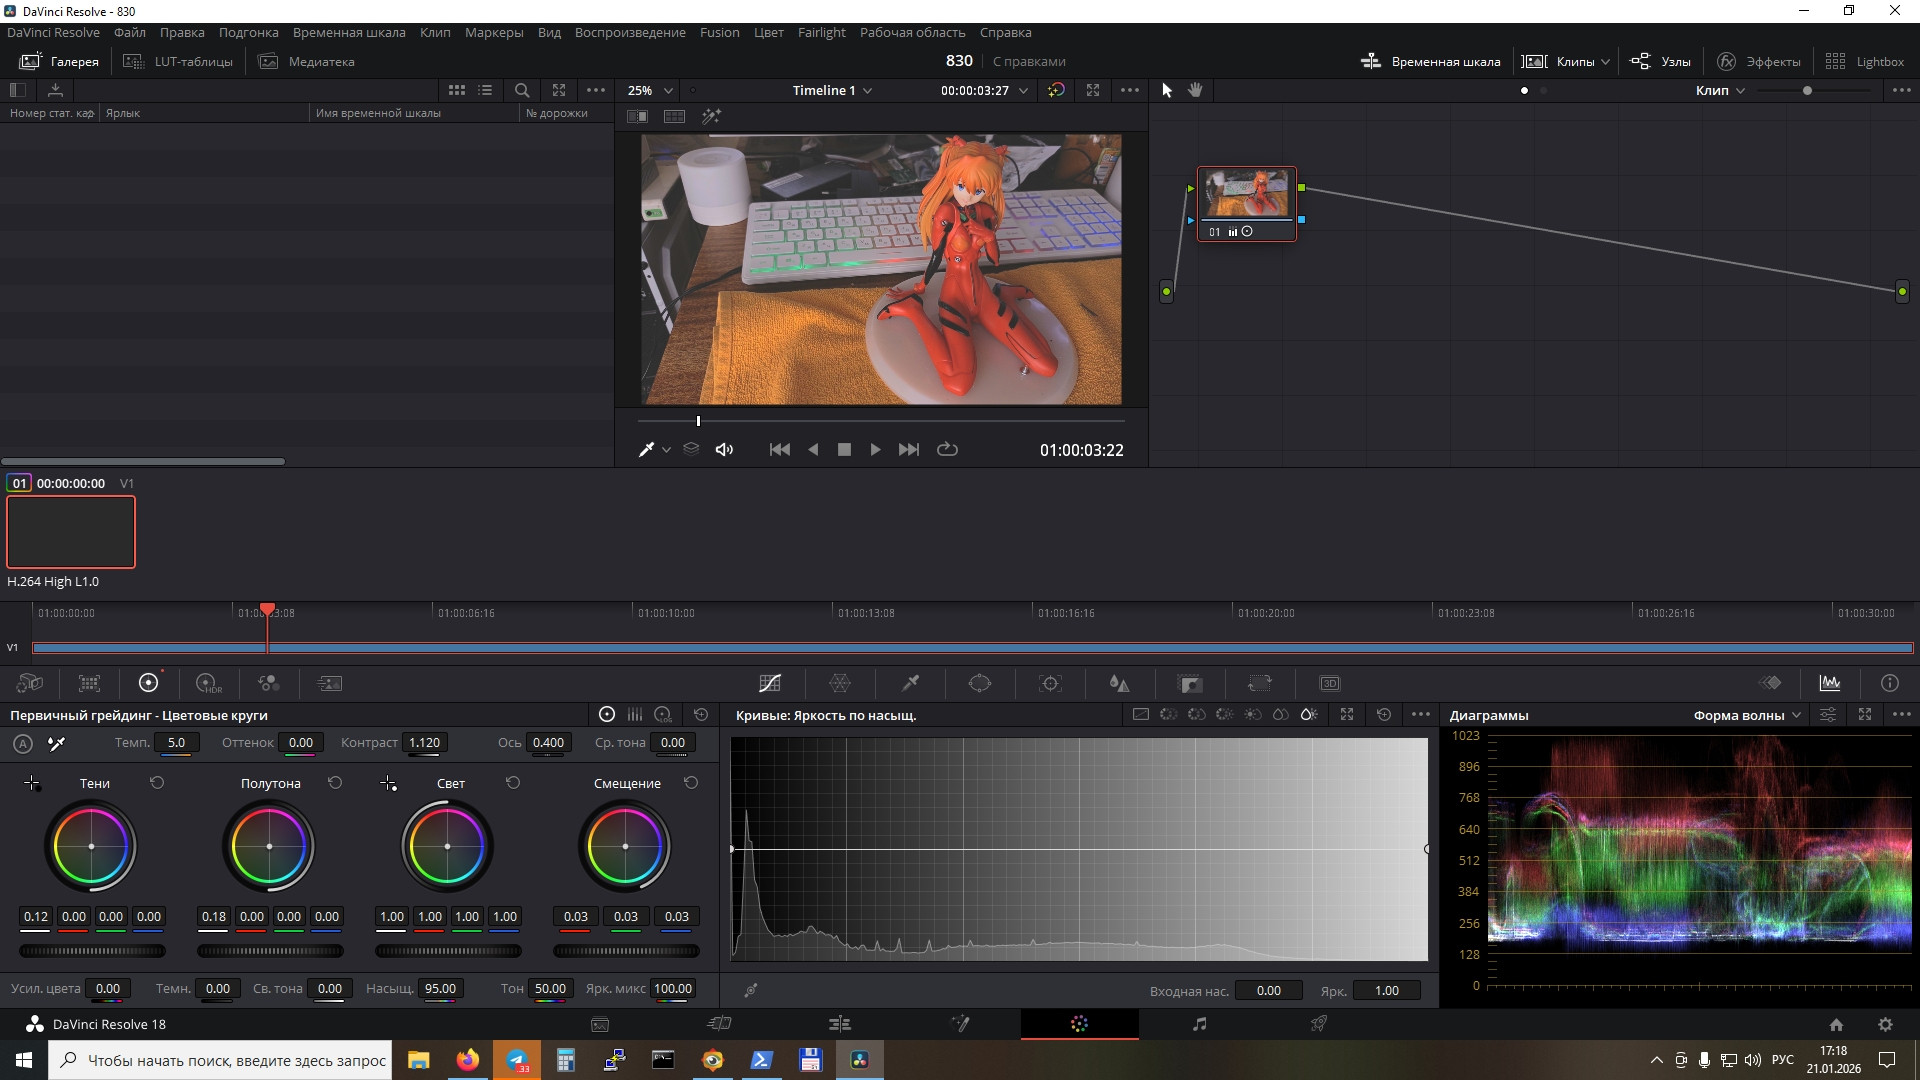
Task: Click the Shadows (Тени) master wheel slider
Action: click(92, 951)
